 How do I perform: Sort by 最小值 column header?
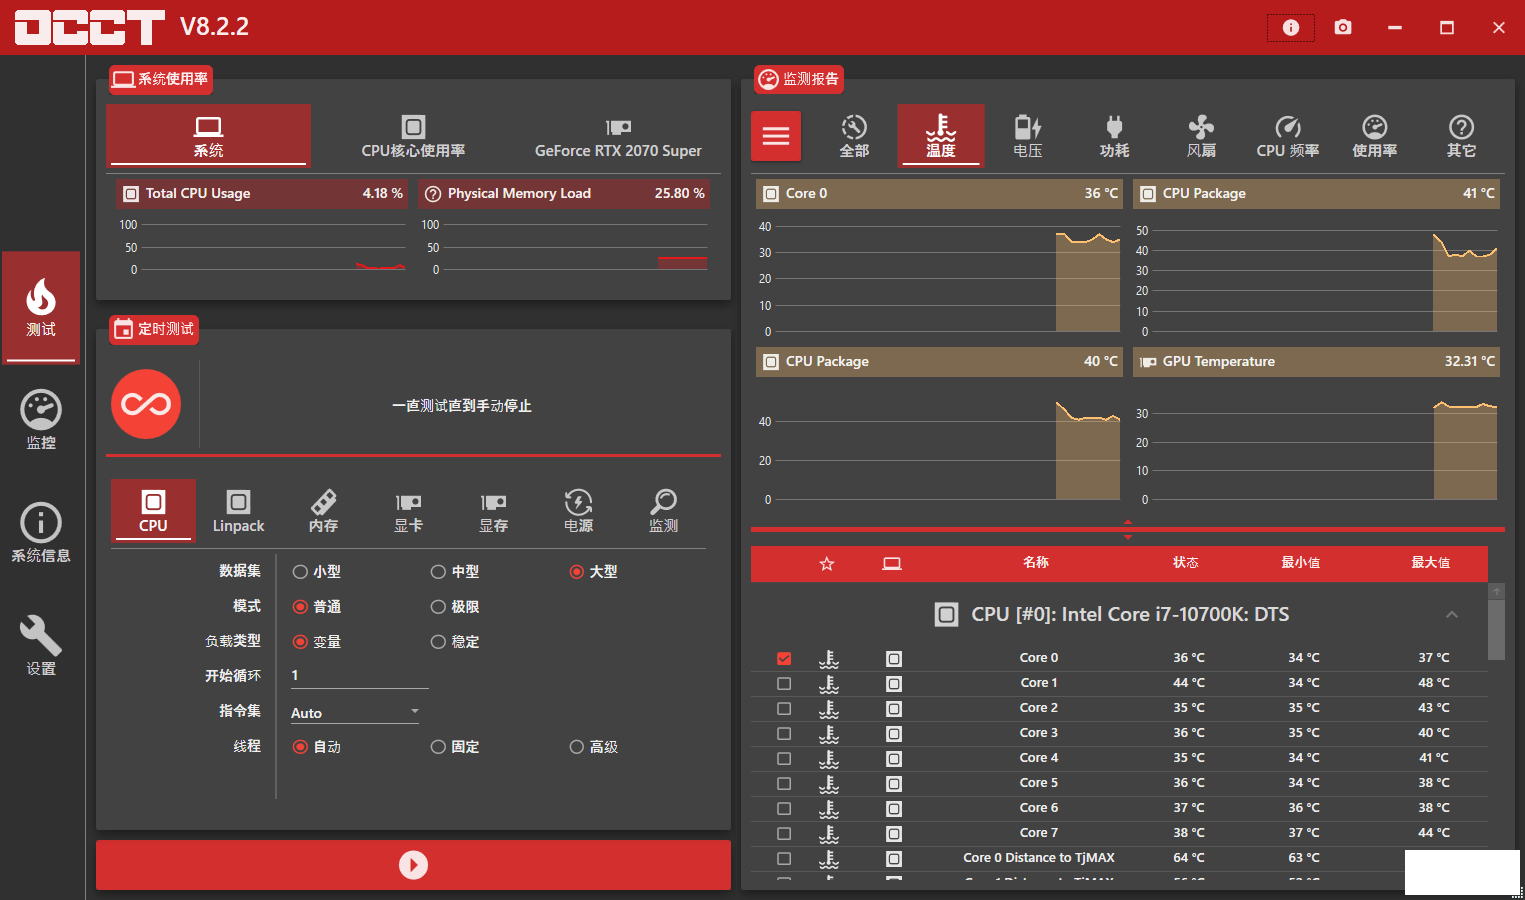1301,563
